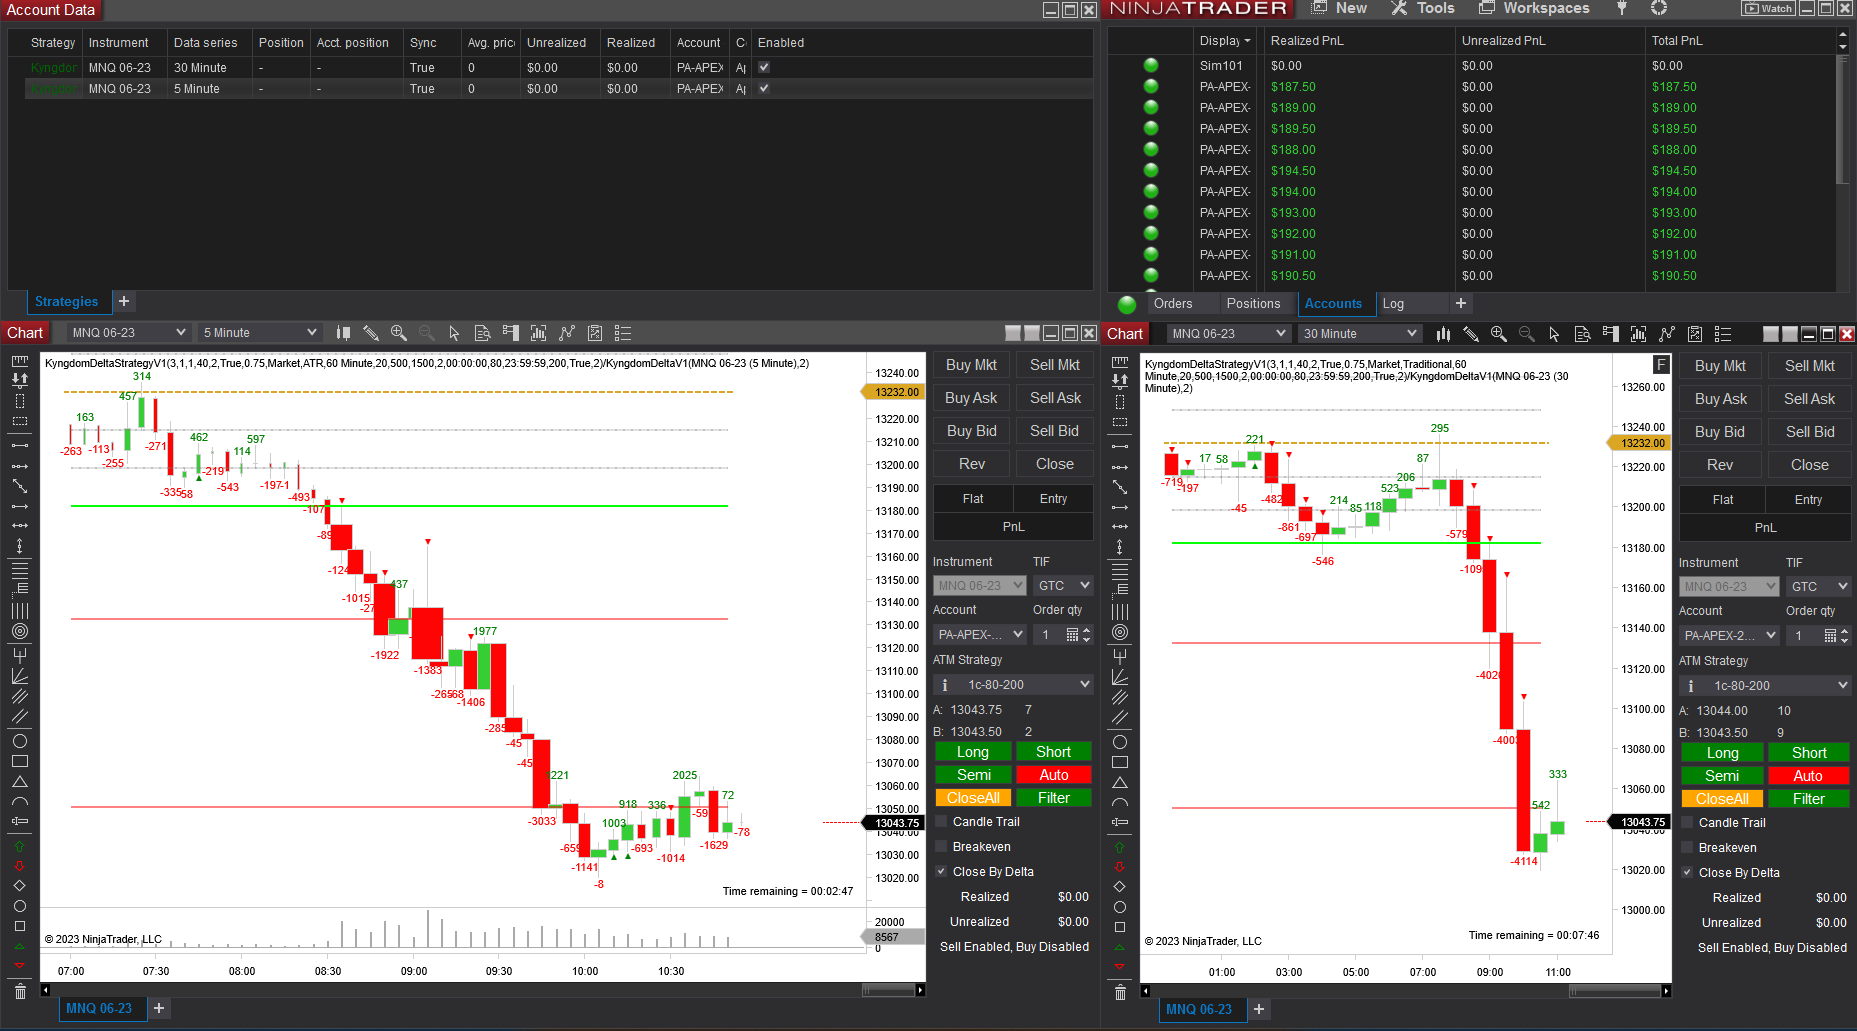This screenshot has width=1857, height=1031.
Task: Toggle data box icon in 5 Minute chart toolbar
Action: 482,333
